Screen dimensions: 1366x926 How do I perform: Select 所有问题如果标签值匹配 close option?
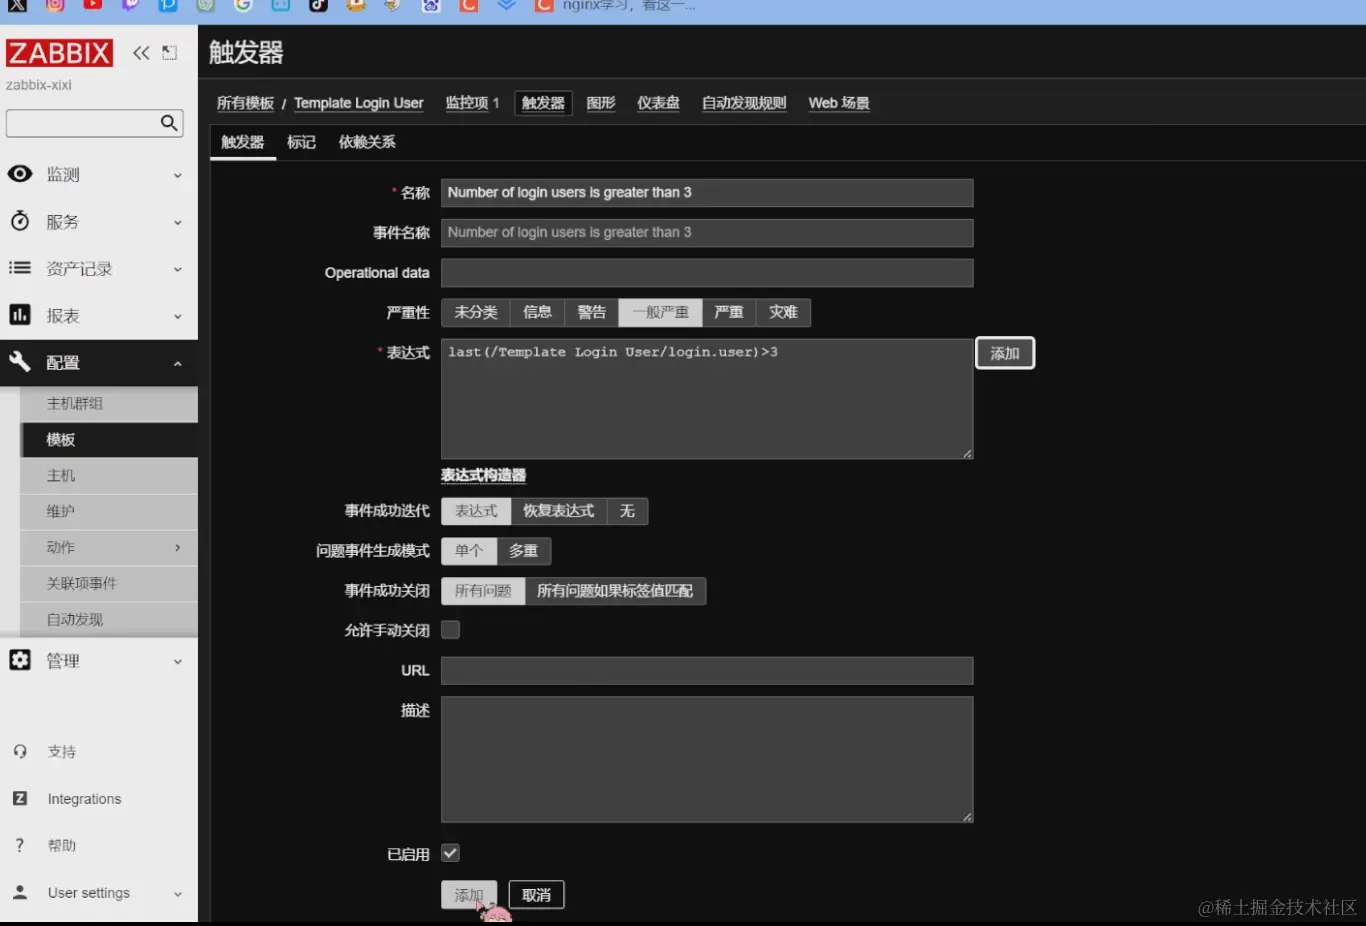[615, 591]
